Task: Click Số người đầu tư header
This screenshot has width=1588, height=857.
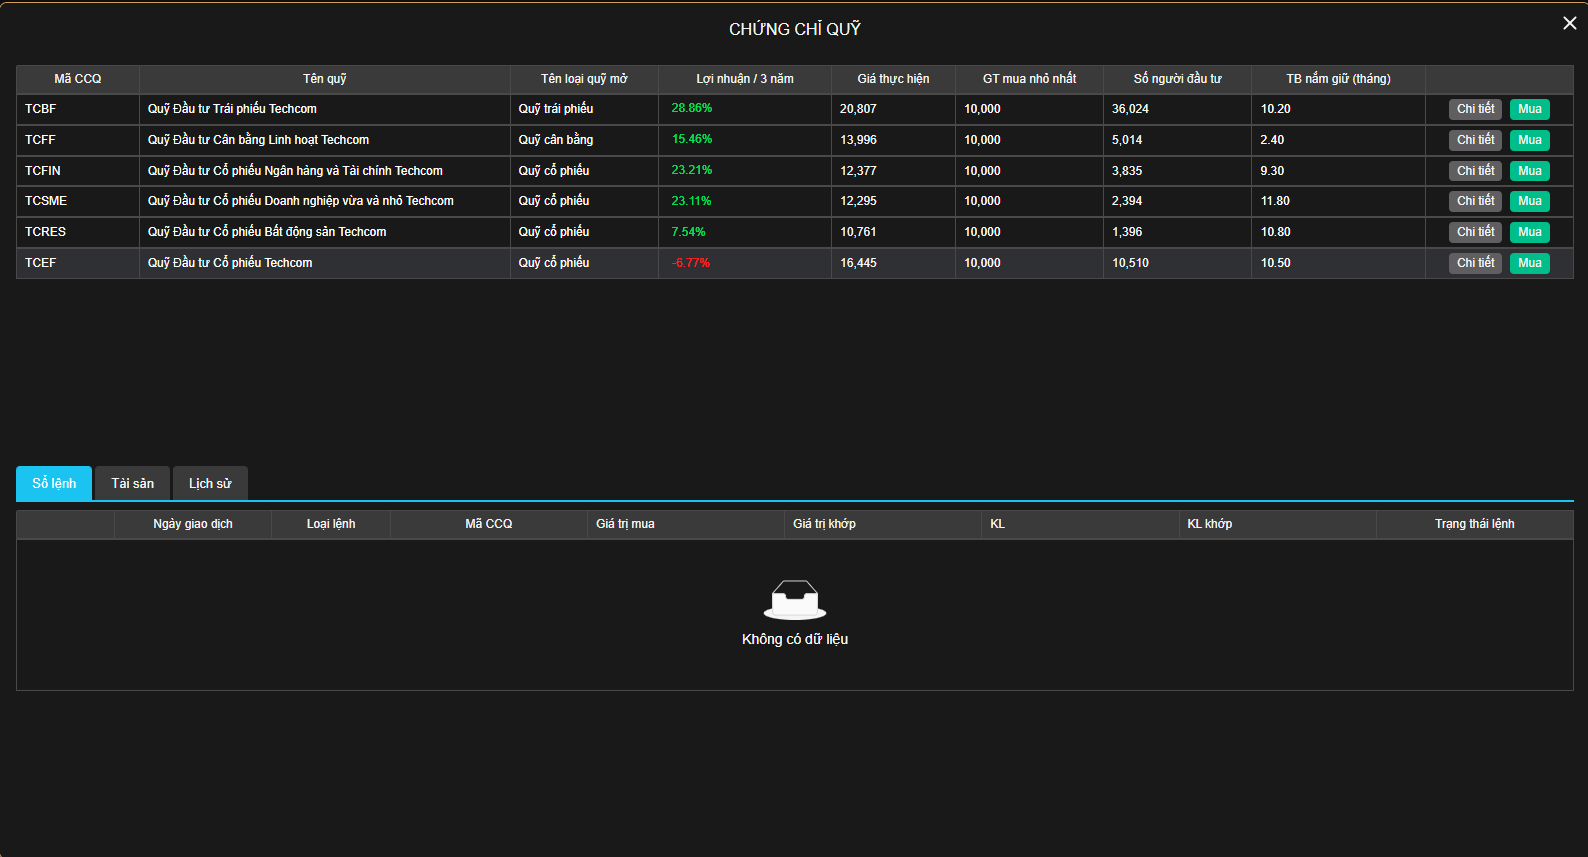Action: pos(1177,79)
